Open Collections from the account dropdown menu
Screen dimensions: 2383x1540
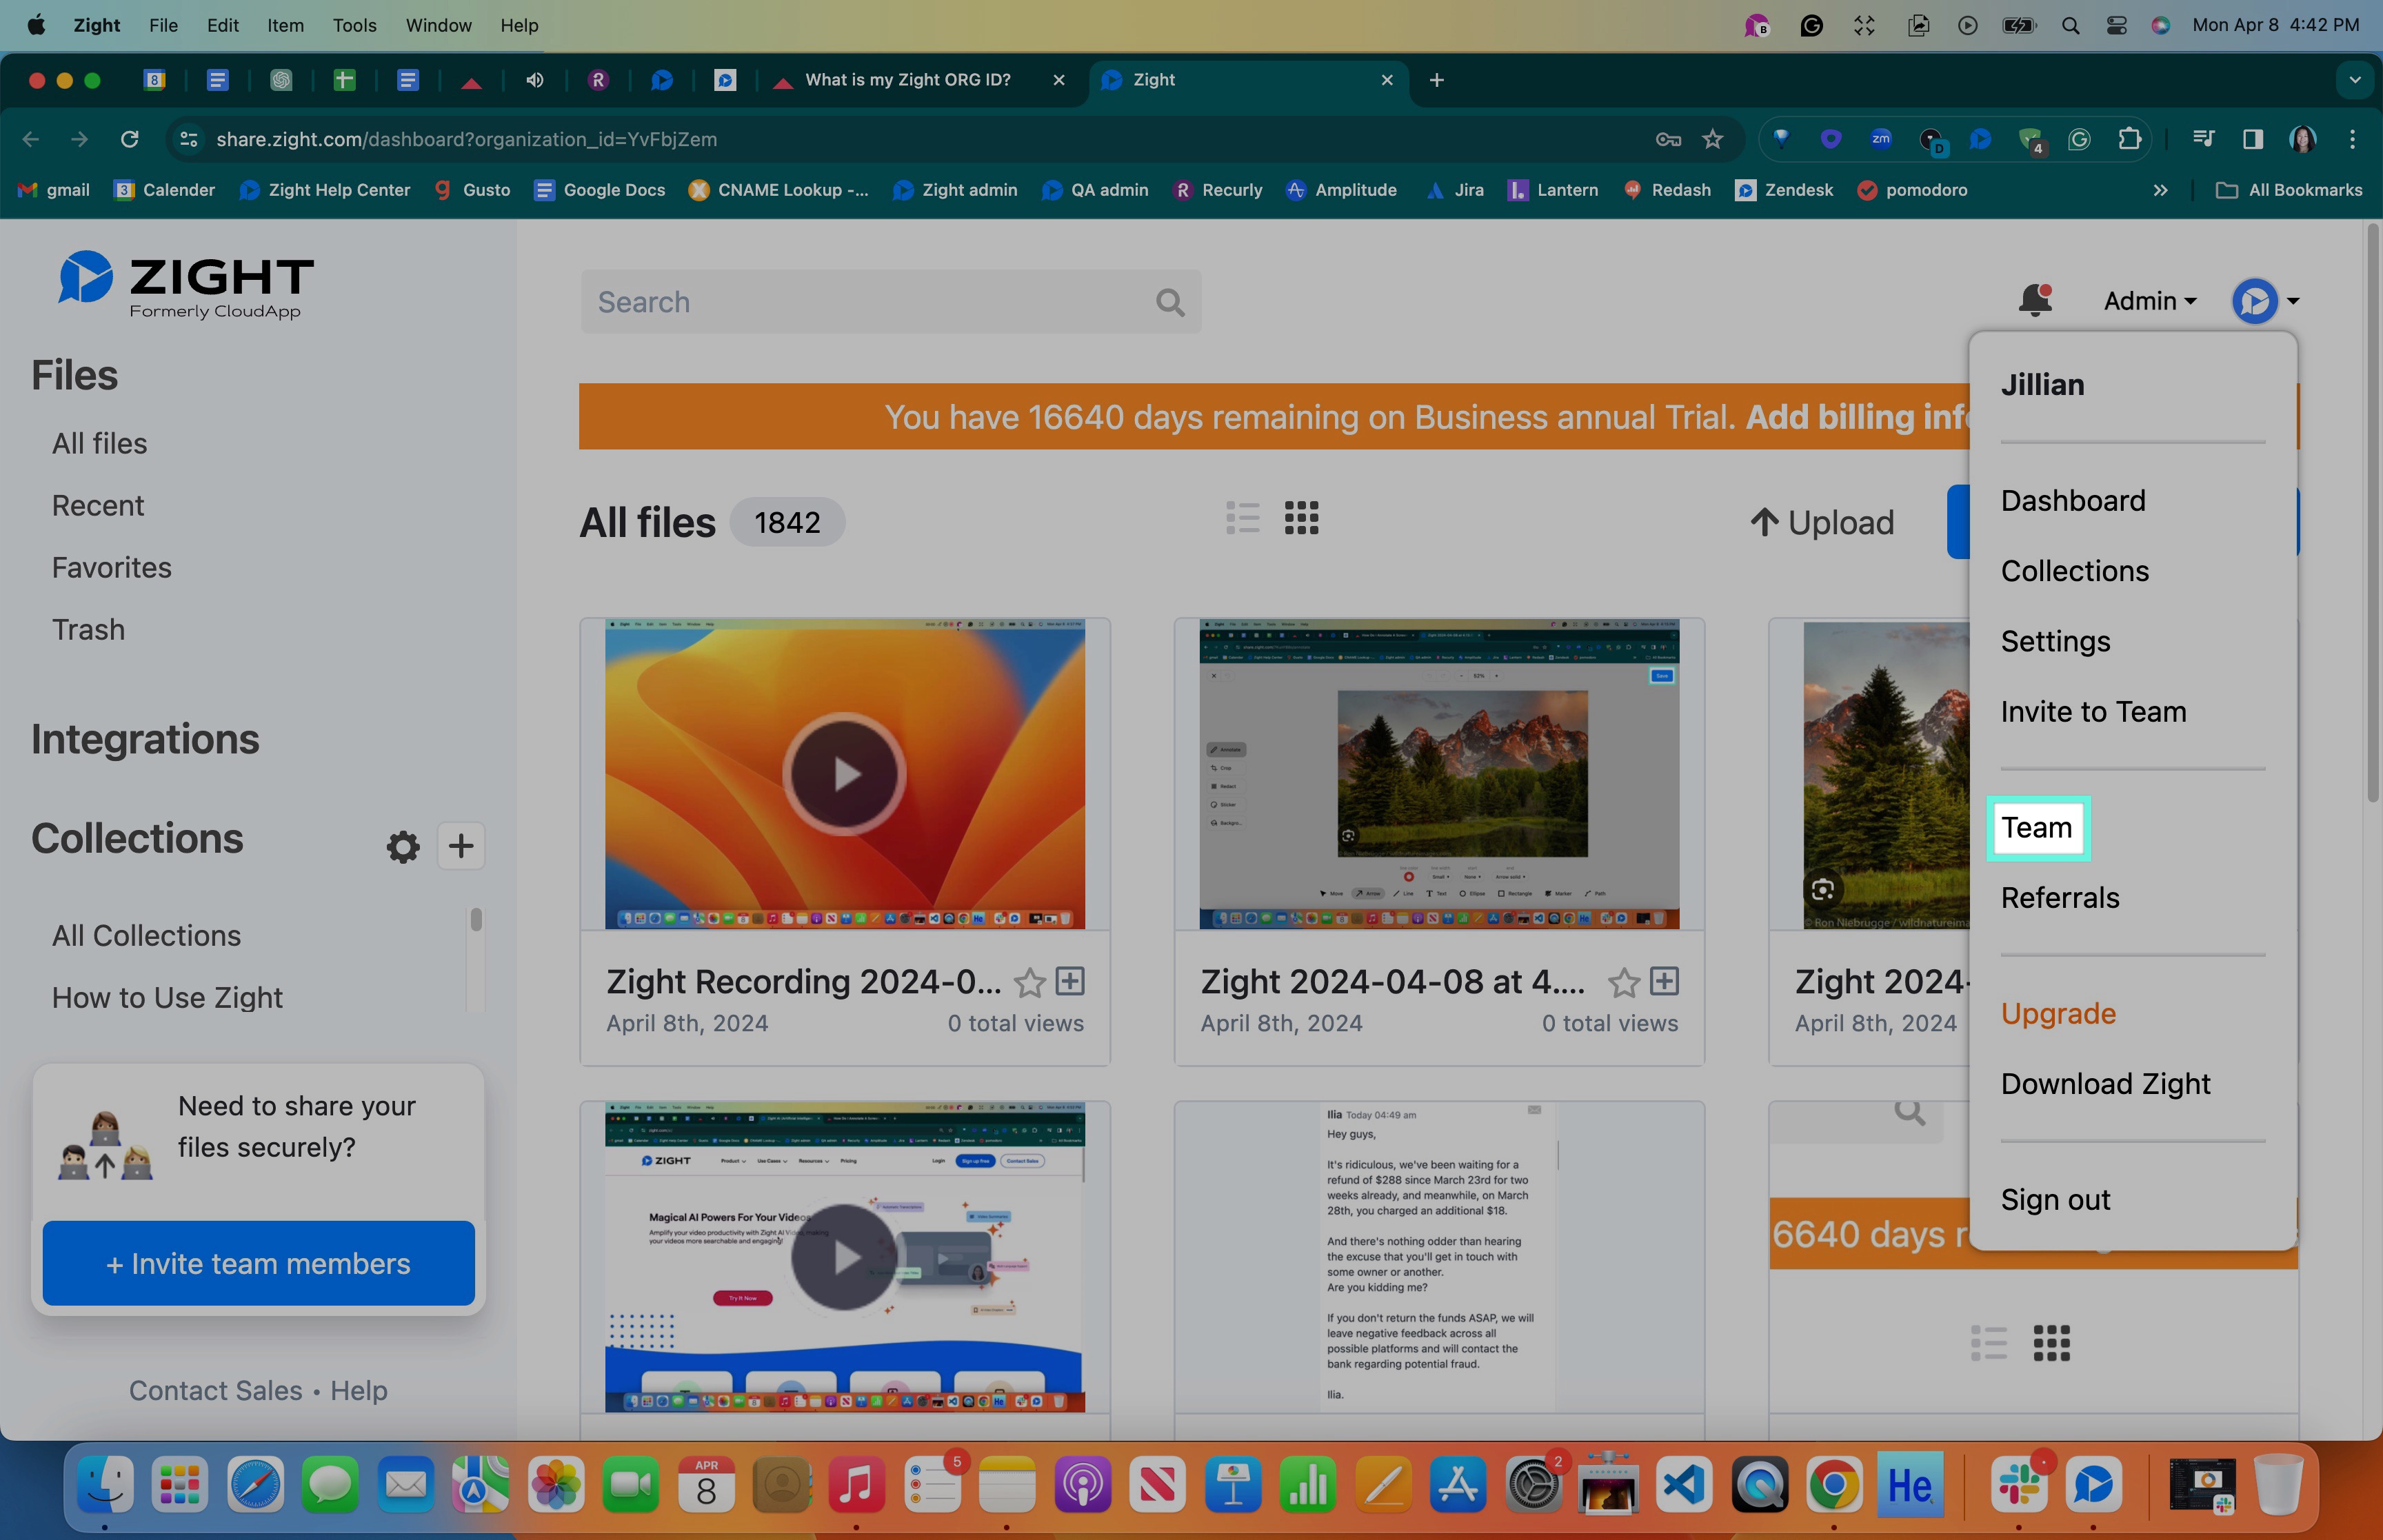coord(2074,570)
